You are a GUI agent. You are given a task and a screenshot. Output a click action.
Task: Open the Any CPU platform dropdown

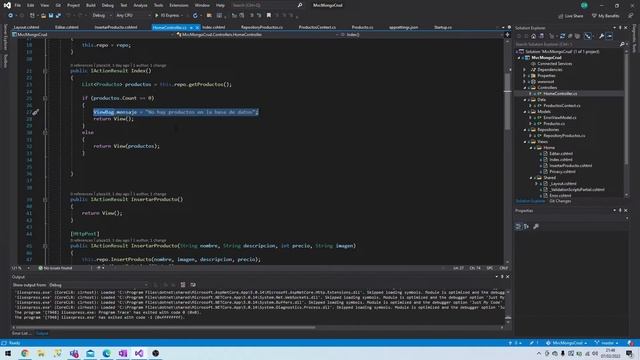(x=132, y=16)
